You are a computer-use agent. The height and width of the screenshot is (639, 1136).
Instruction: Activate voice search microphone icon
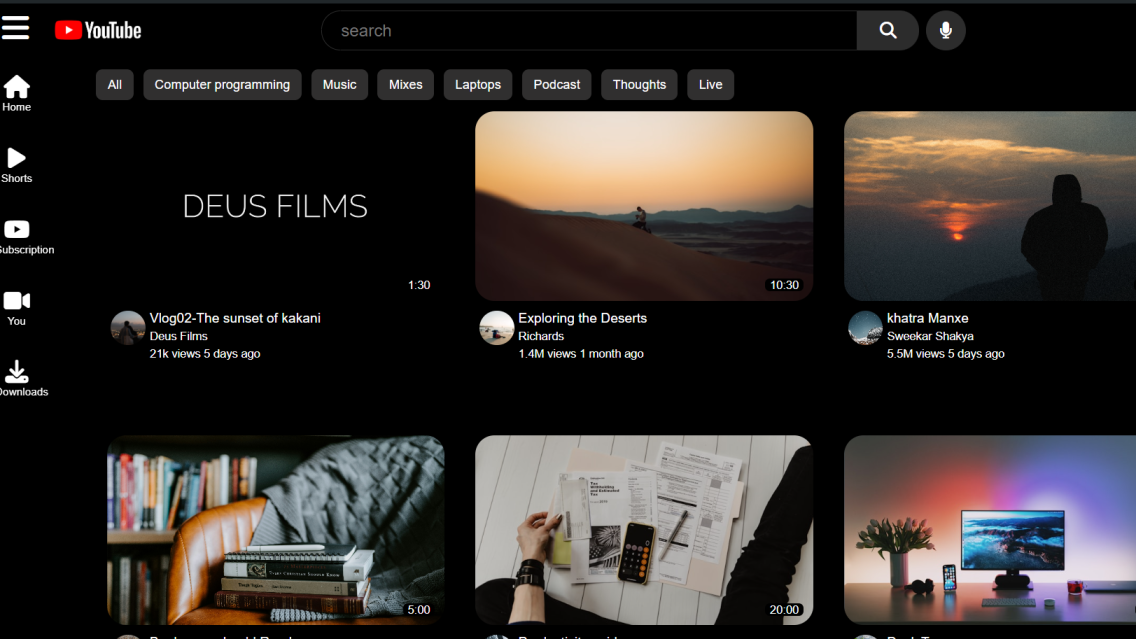pos(945,31)
